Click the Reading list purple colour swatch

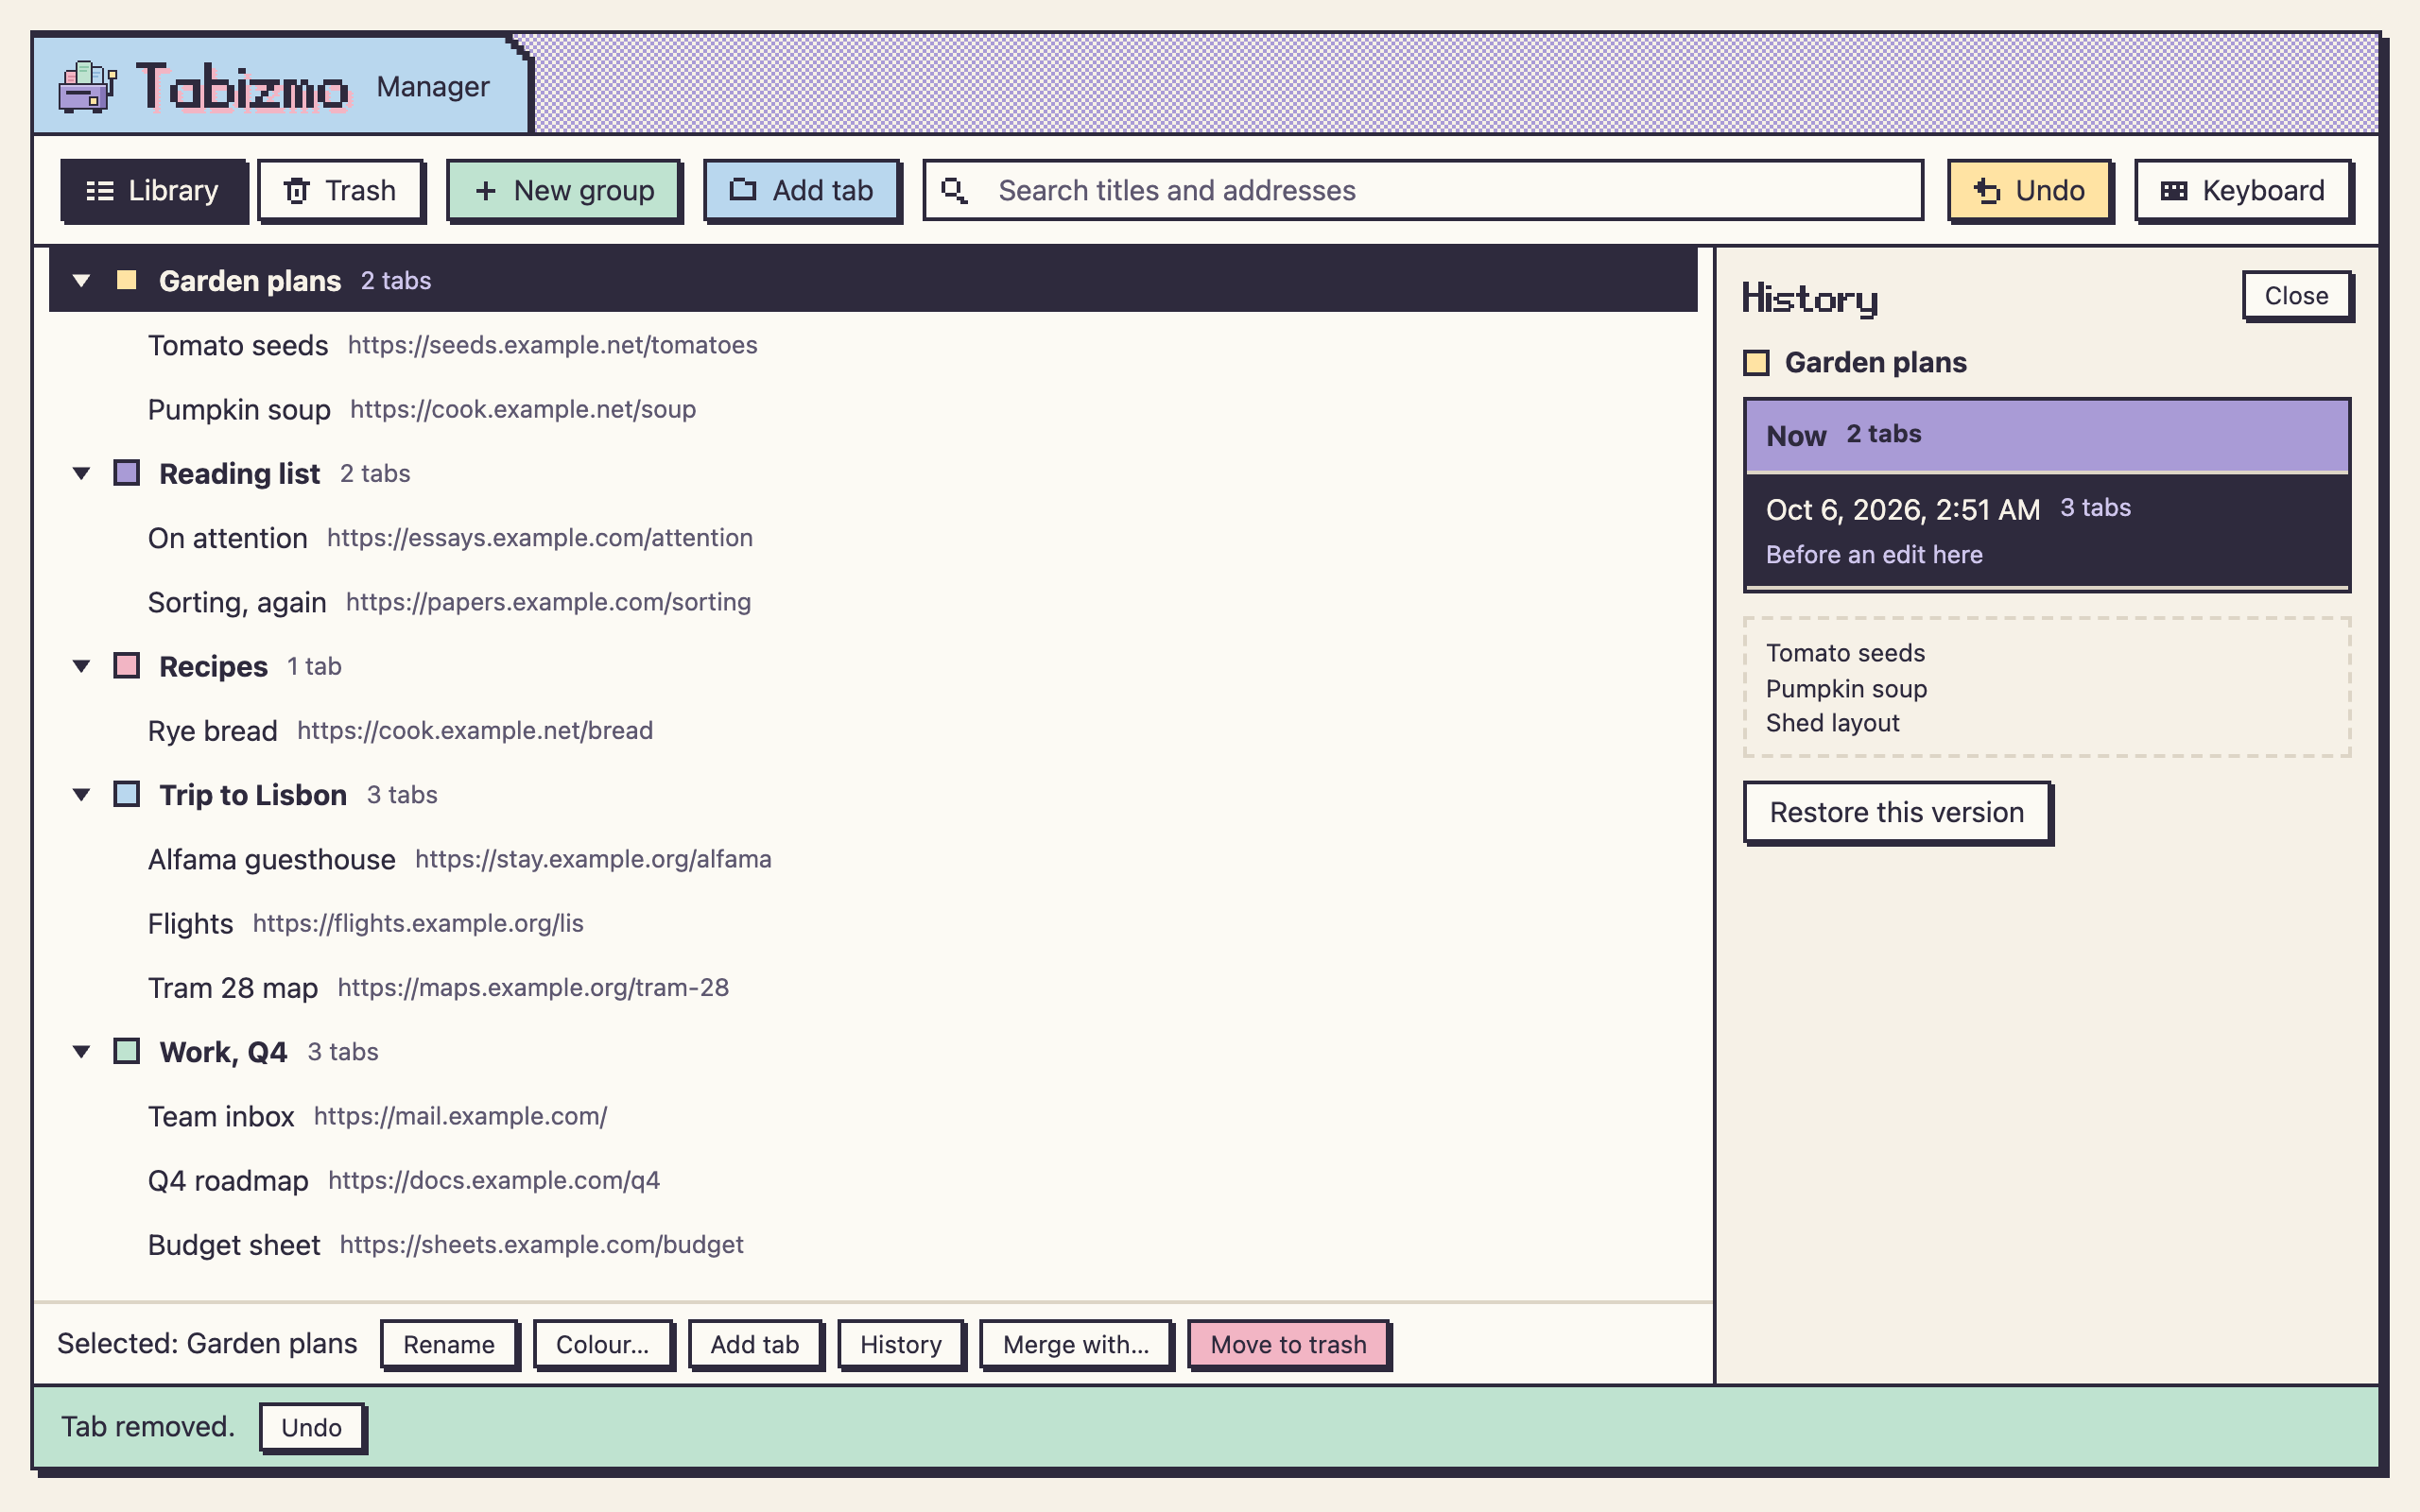[126, 472]
